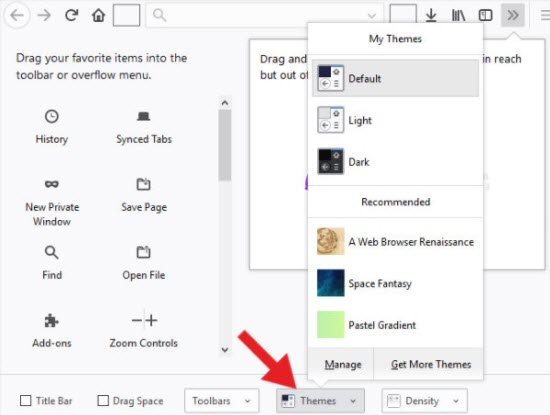Click the Reload page icon
This screenshot has width=550, height=415.
(x=72, y=15)
